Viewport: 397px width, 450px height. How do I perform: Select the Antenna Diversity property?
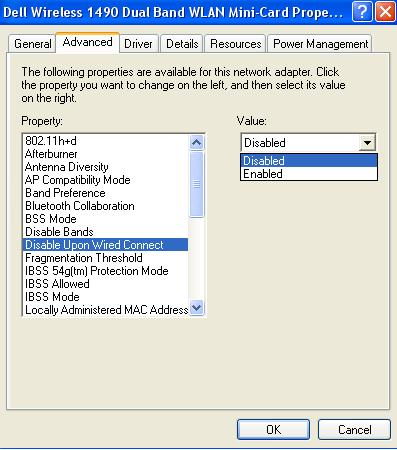pyautogui.click(x=106, y=167)
